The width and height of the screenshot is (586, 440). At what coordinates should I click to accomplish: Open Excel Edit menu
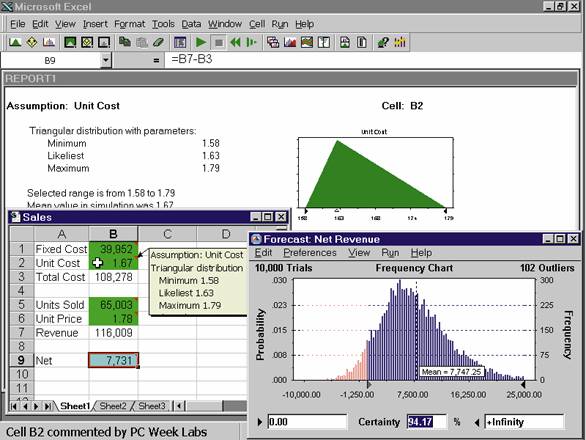pos(40,24)
